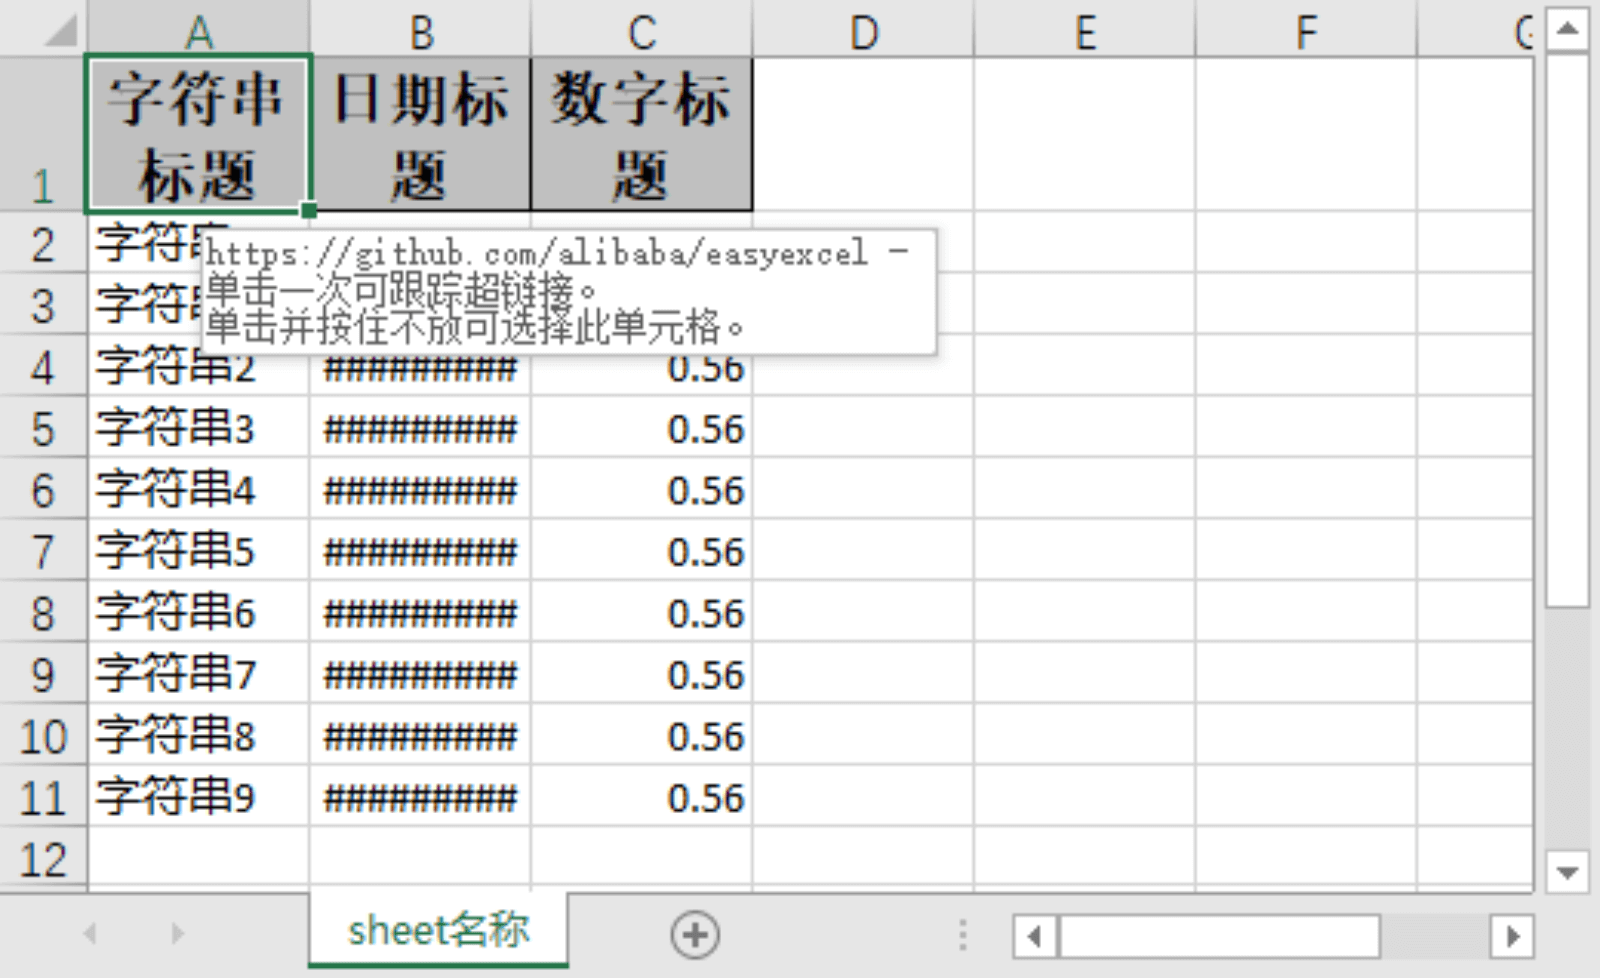Select row 12 header
This screenshot has height=978, width=1600.
43,860
